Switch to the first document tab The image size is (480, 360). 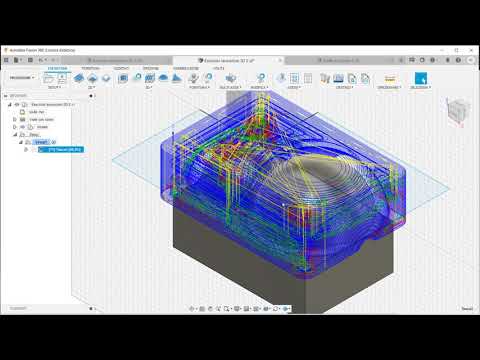117,60
